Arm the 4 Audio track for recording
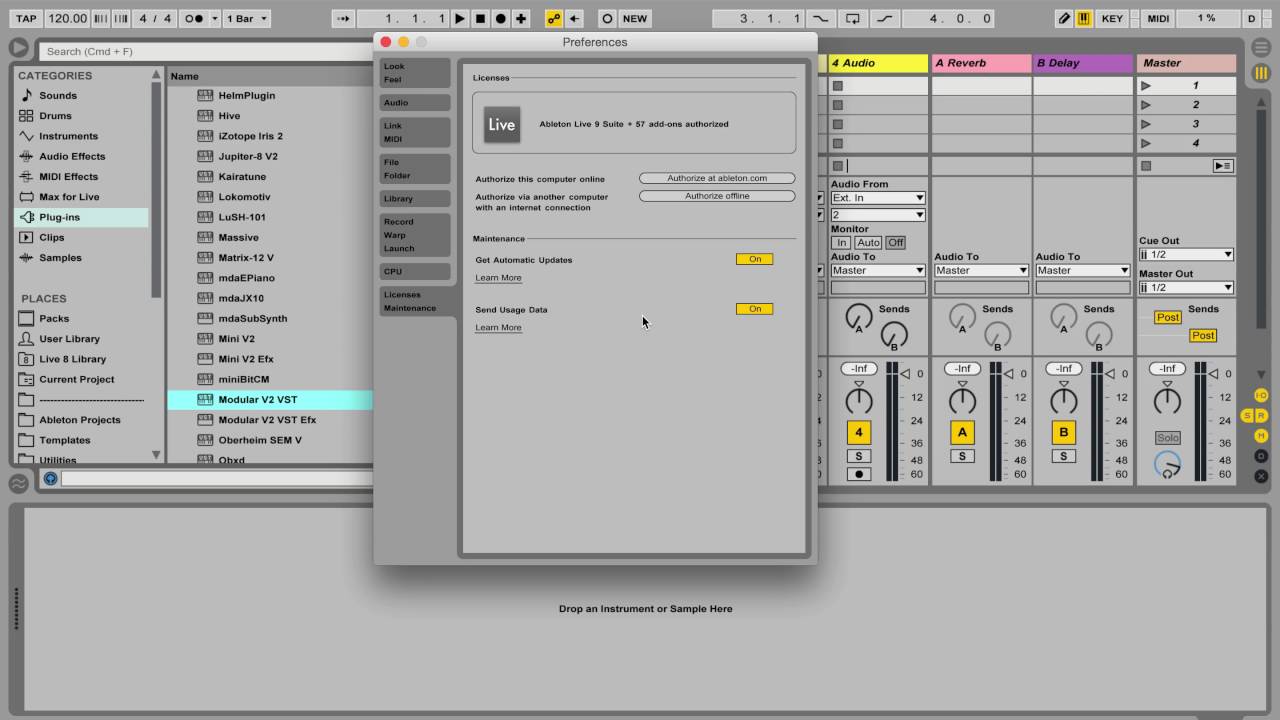Image resolution: width=1280 pixels, height=720 pixels. (x=859, y=474)
